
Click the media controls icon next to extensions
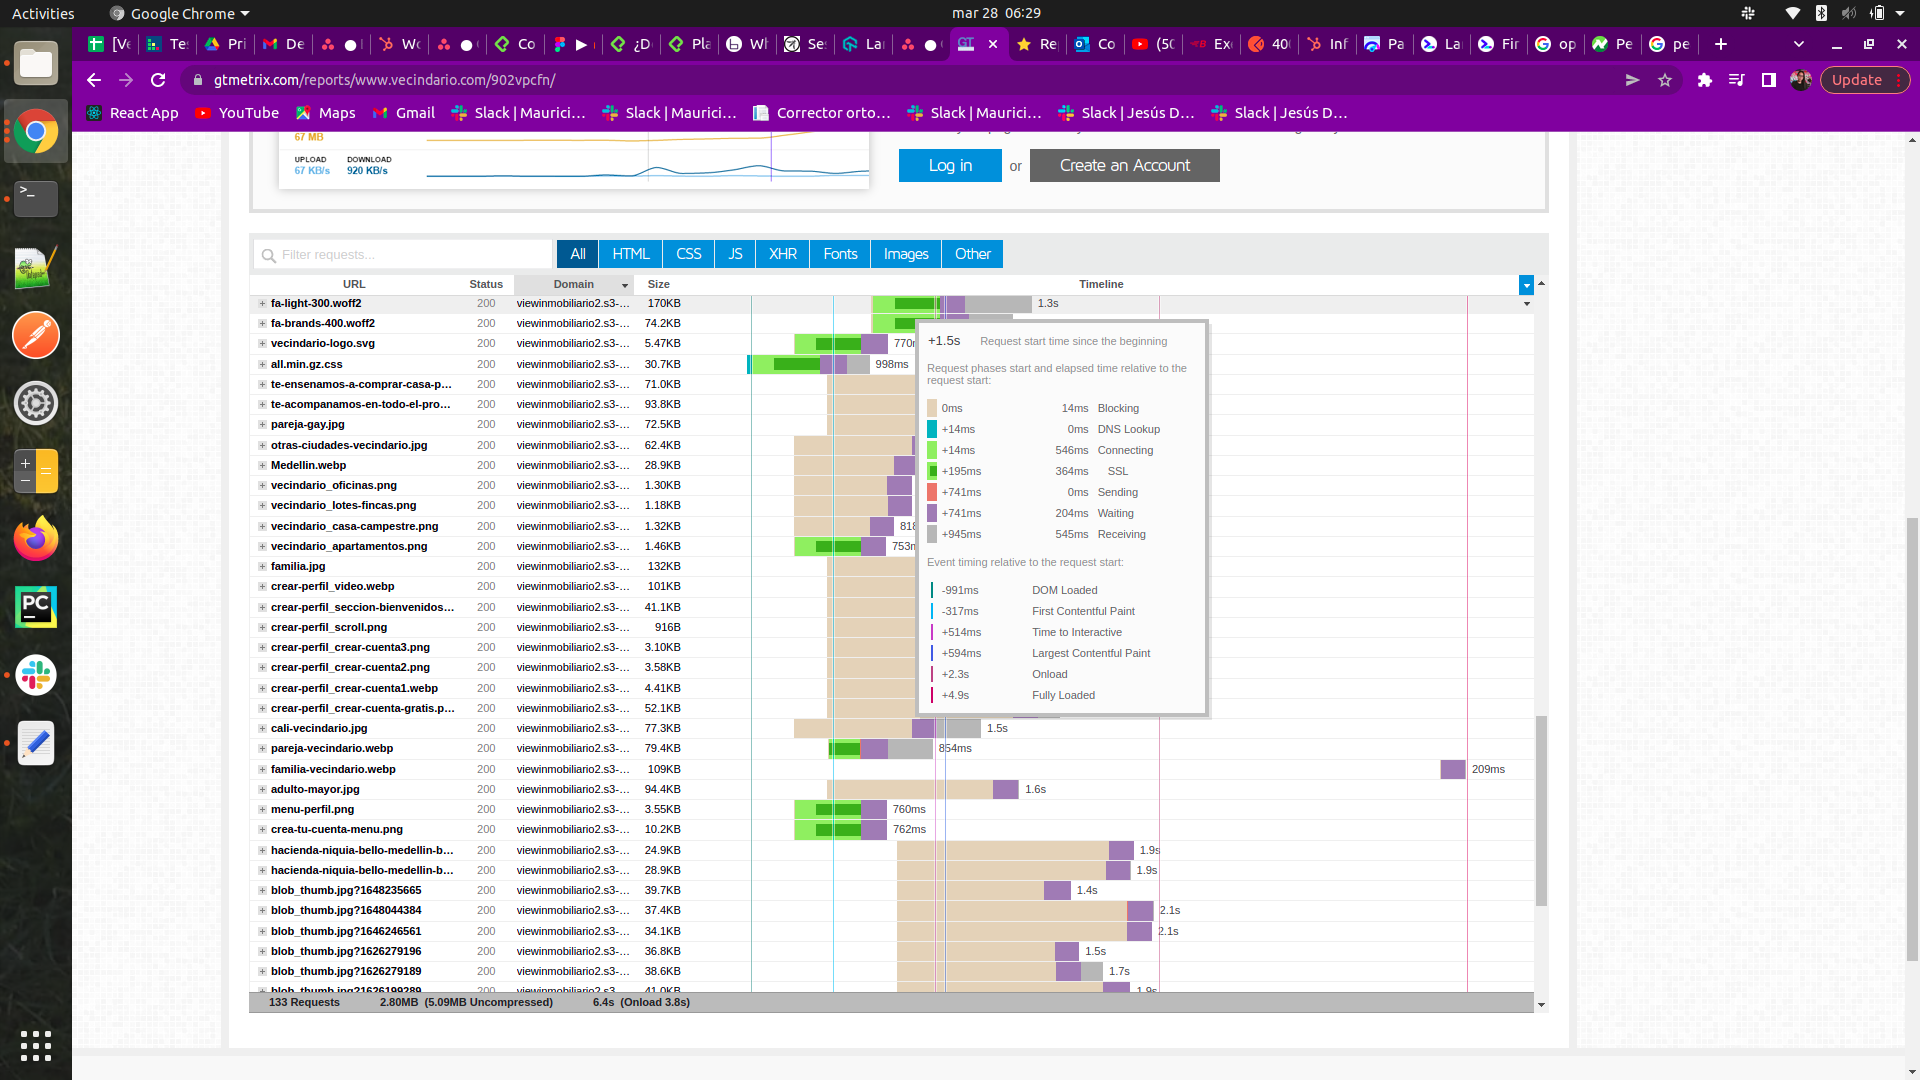[x=1737, y=80]
